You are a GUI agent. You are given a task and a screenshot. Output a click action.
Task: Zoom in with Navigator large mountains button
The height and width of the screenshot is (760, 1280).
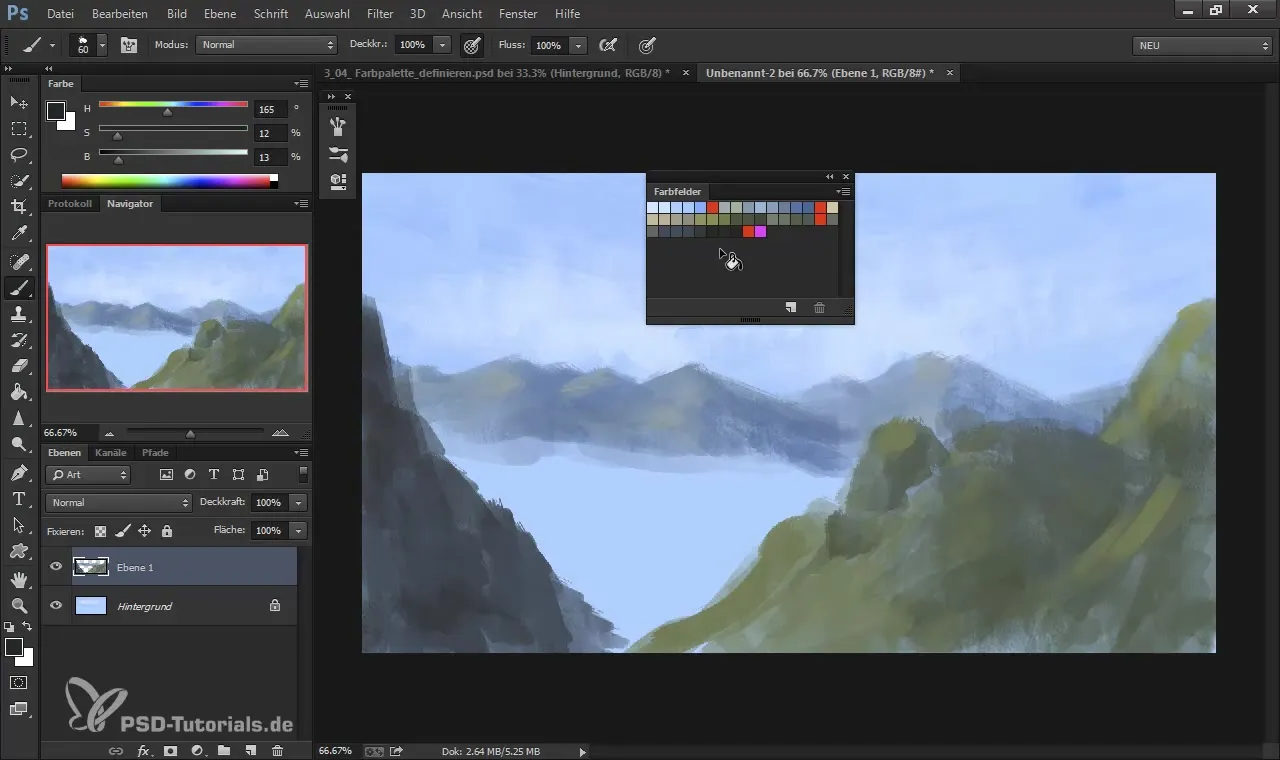pyautogui.click(x=280, y=433)
